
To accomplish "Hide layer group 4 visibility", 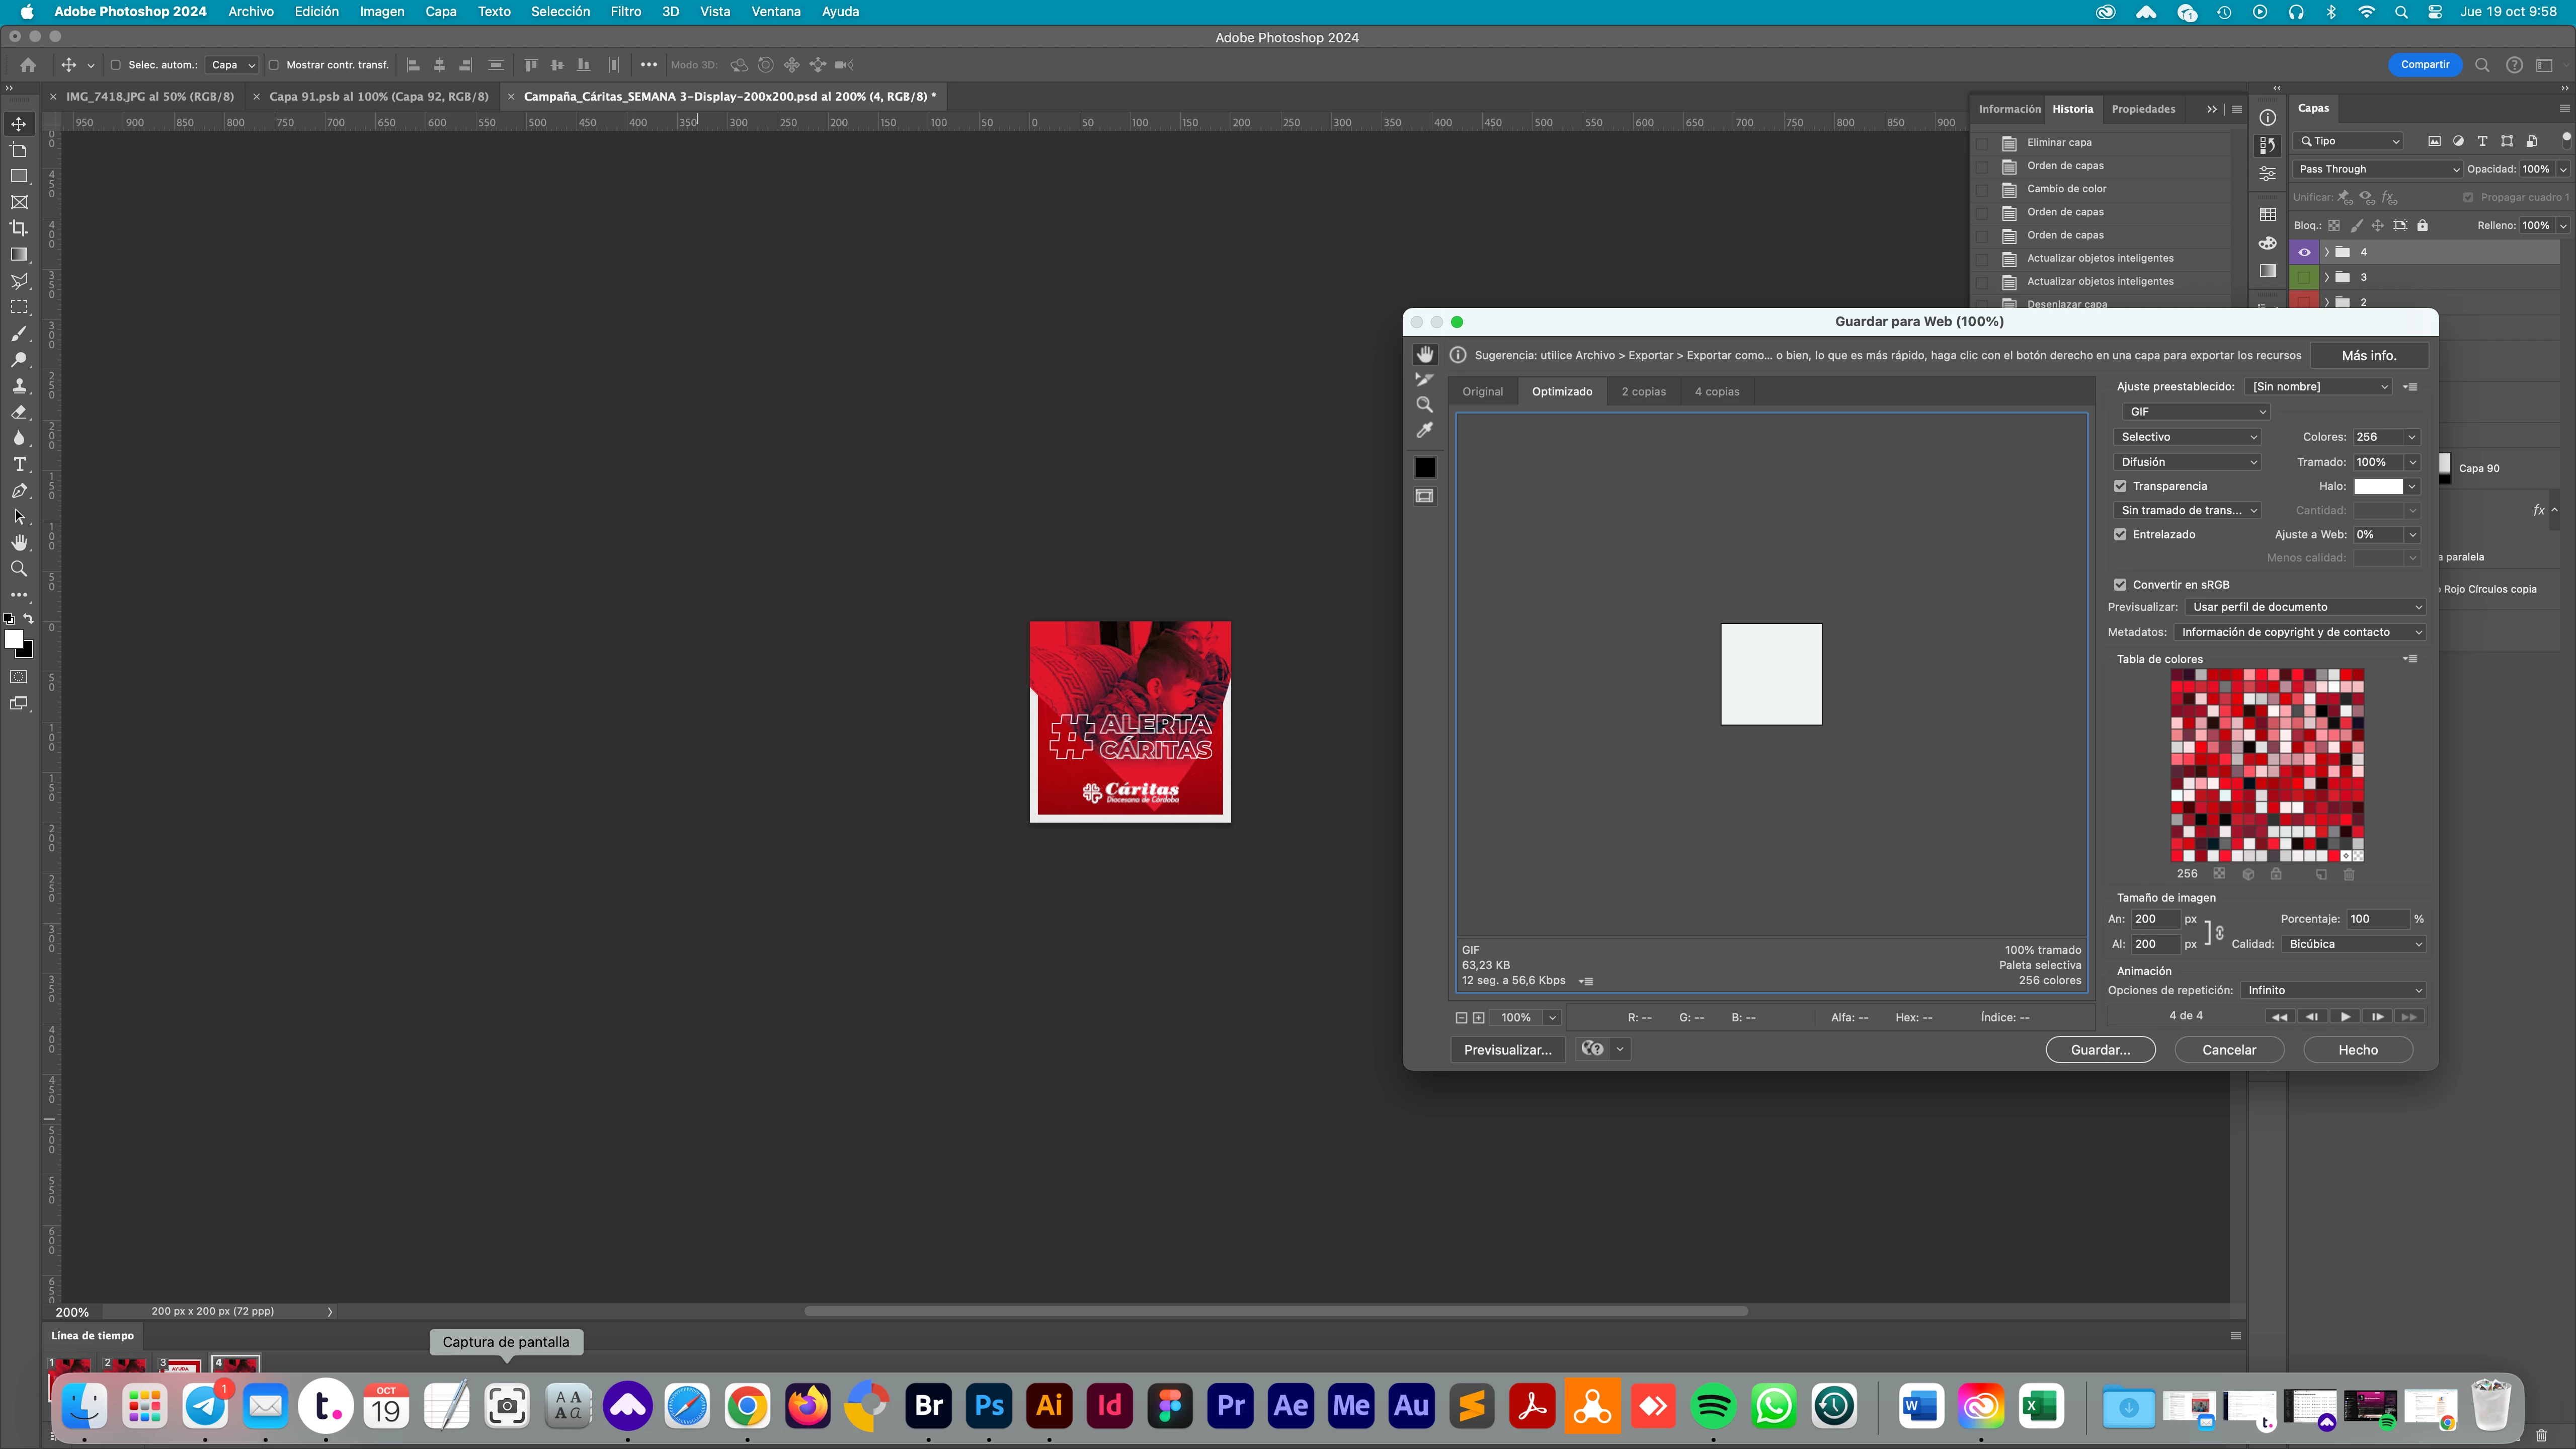I will (x=2304, y=252).
